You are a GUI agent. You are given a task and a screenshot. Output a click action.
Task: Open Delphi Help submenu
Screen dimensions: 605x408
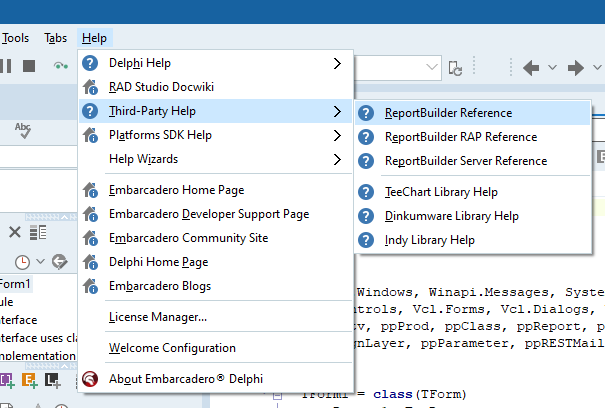(x=216, y=63)
